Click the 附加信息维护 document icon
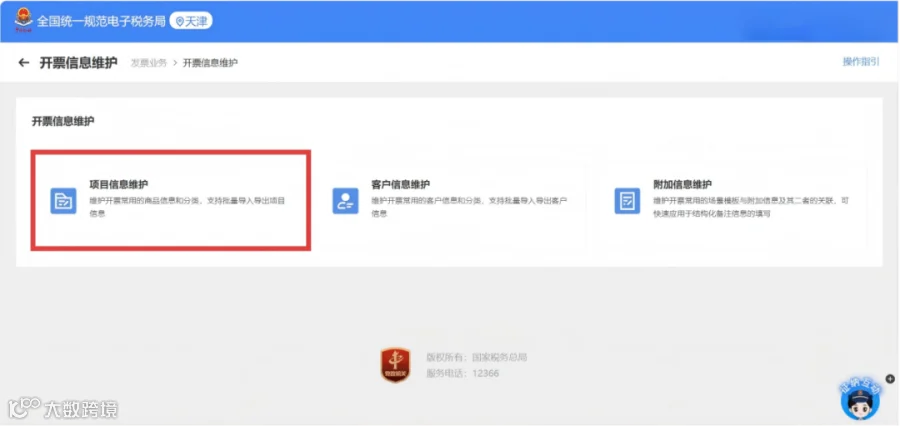 pos(627,201)
